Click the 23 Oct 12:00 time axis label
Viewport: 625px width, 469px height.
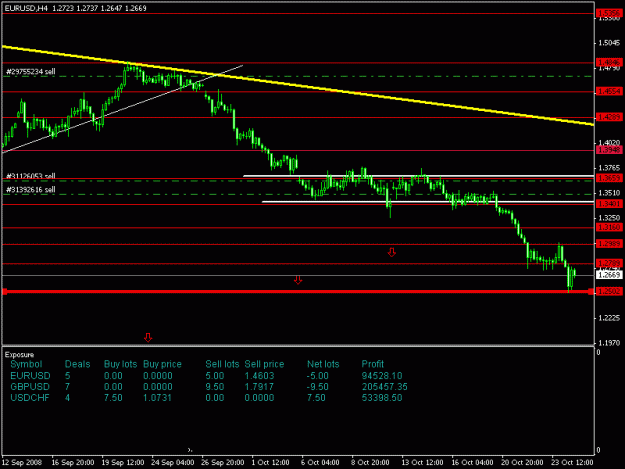(x=572, y=463)
